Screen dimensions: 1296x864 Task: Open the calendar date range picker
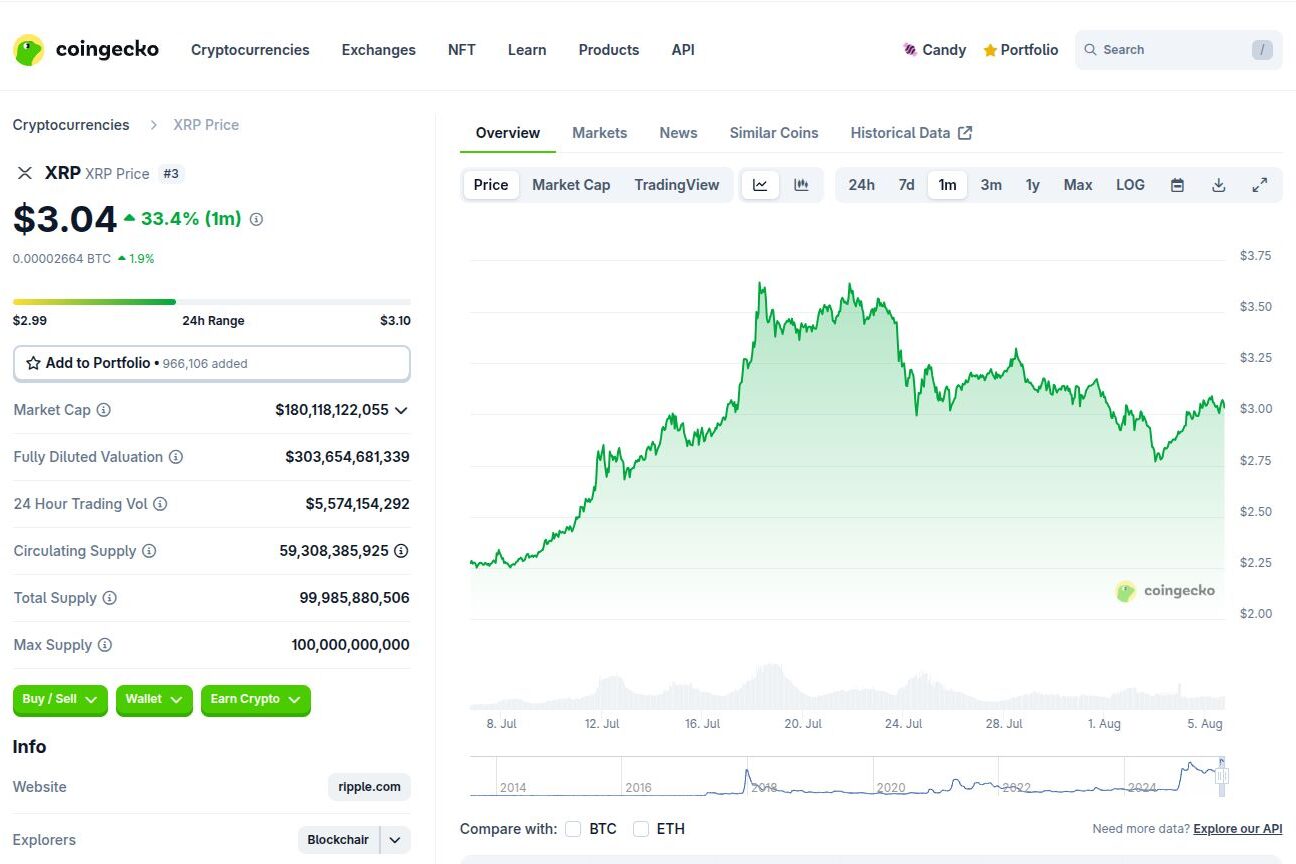1177,185
